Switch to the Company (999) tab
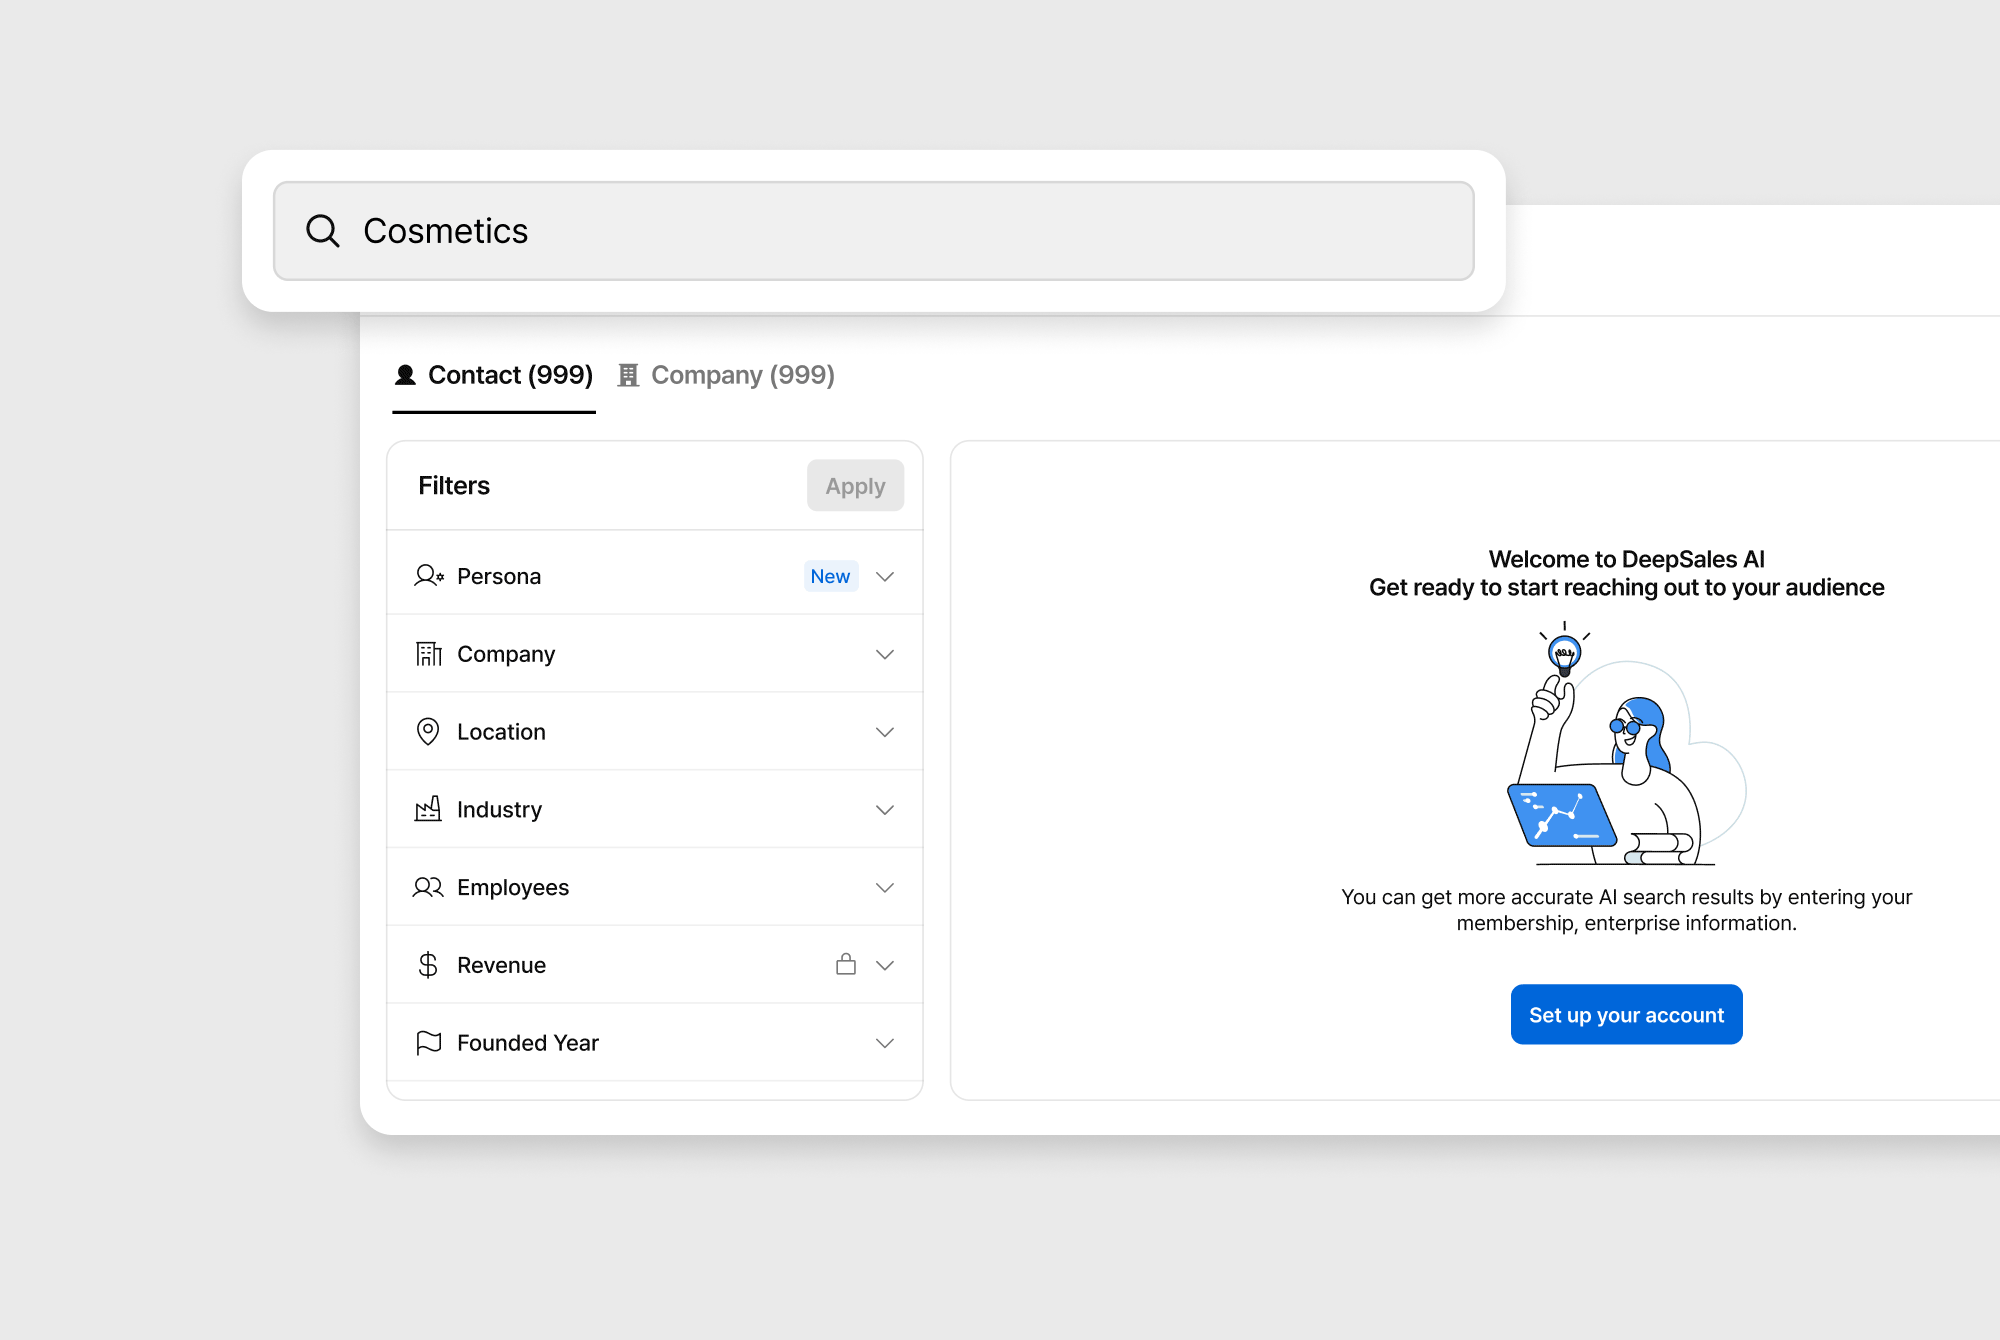This screenshot has width=2000, height=1340. point(727,376)
